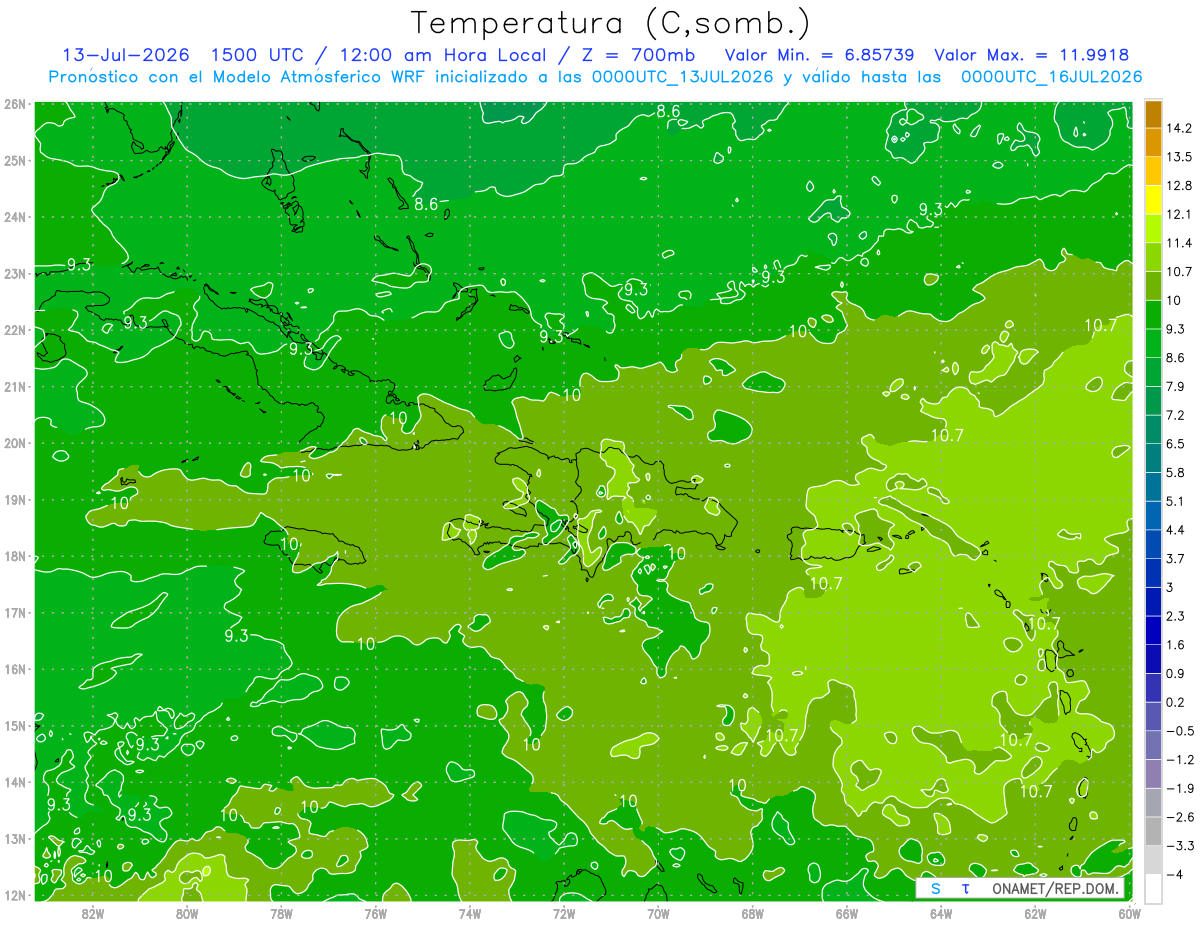1200x927 pixels.
Task: Click the "12.1" color bar label
Action: [x=1179, y=215]
